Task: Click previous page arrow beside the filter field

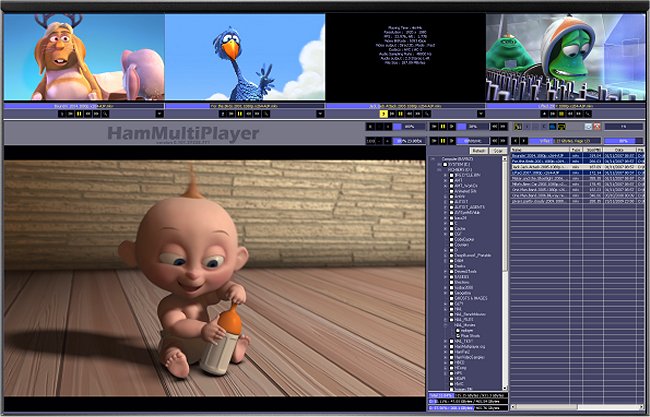Action: 515,141
